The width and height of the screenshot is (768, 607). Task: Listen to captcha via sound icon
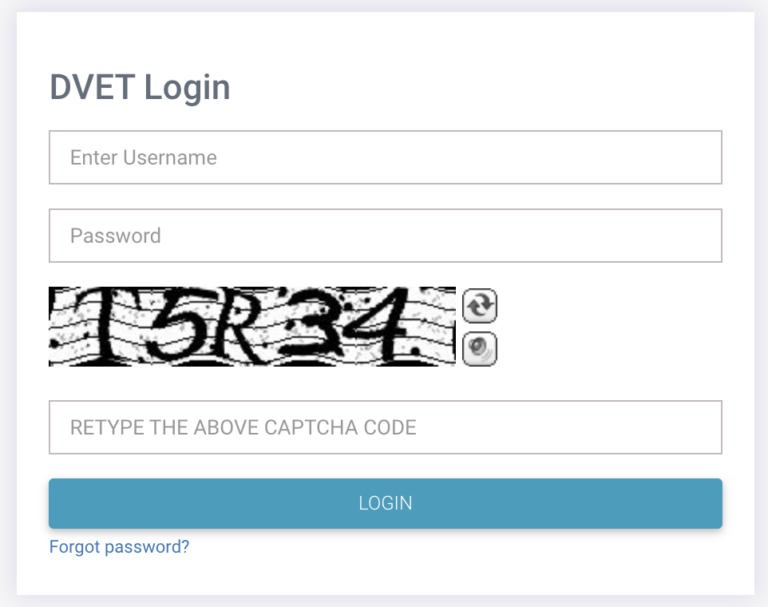click(480, 349)
